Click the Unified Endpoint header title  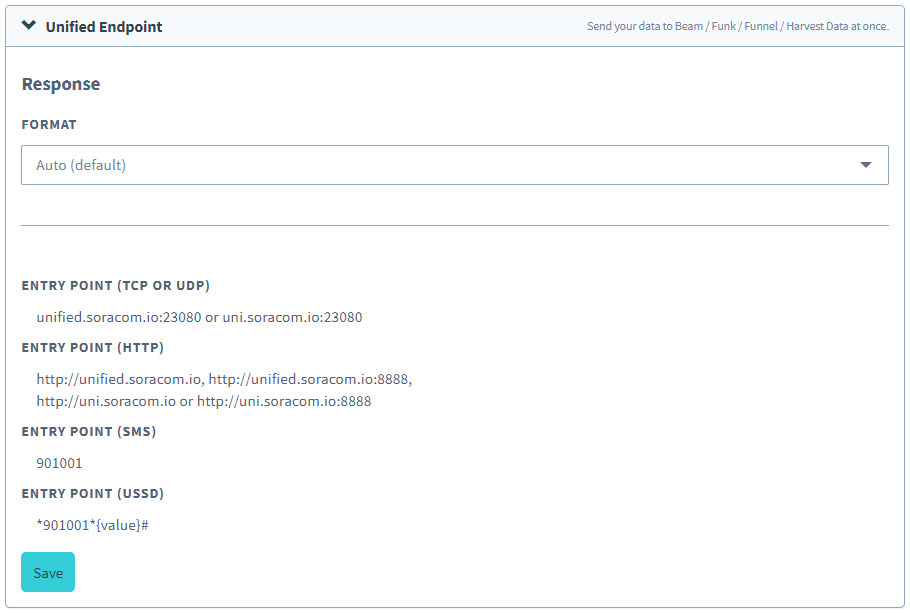(x=103, y=26)
